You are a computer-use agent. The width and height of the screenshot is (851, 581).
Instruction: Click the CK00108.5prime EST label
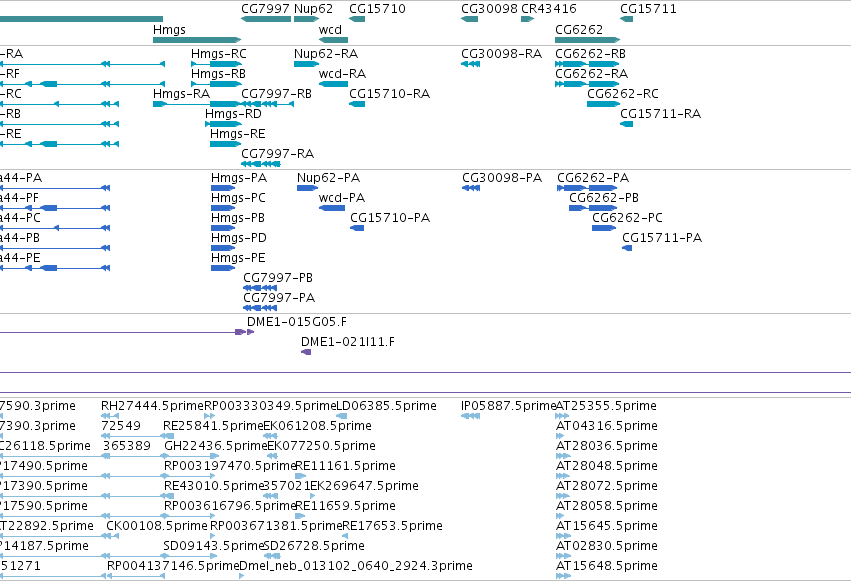(157, 527)
